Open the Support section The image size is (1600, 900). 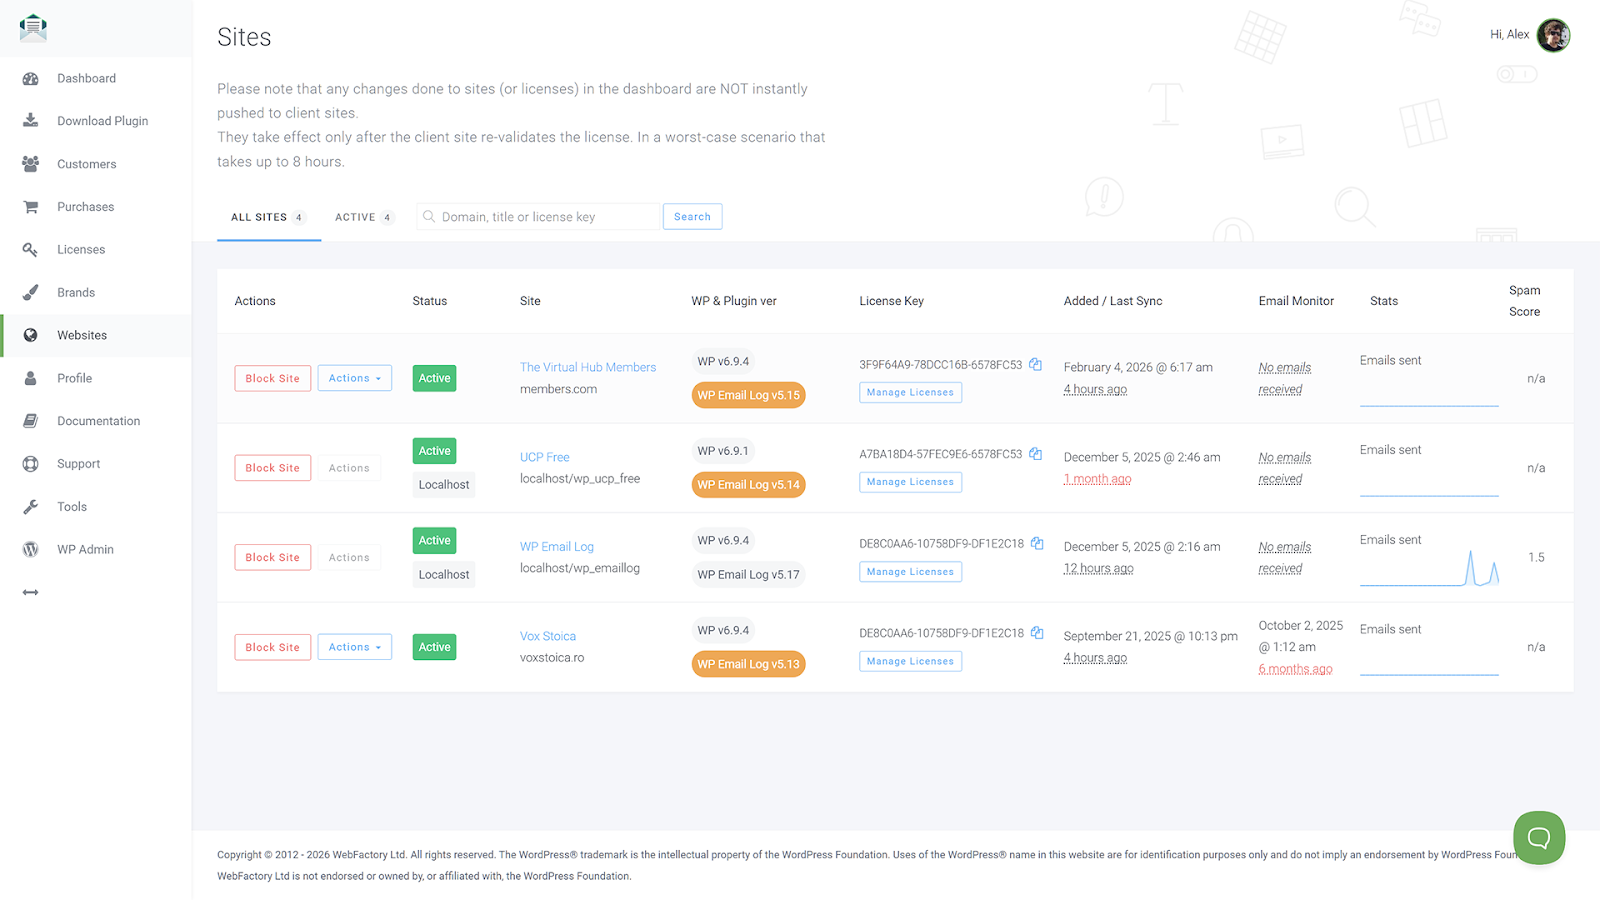click(78, 463)
